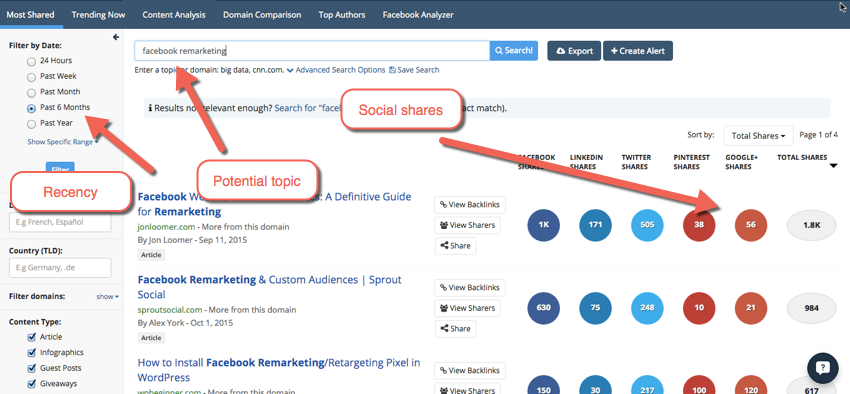Click the Export button
Screen dimensions: 850x394
click(574, 50)
